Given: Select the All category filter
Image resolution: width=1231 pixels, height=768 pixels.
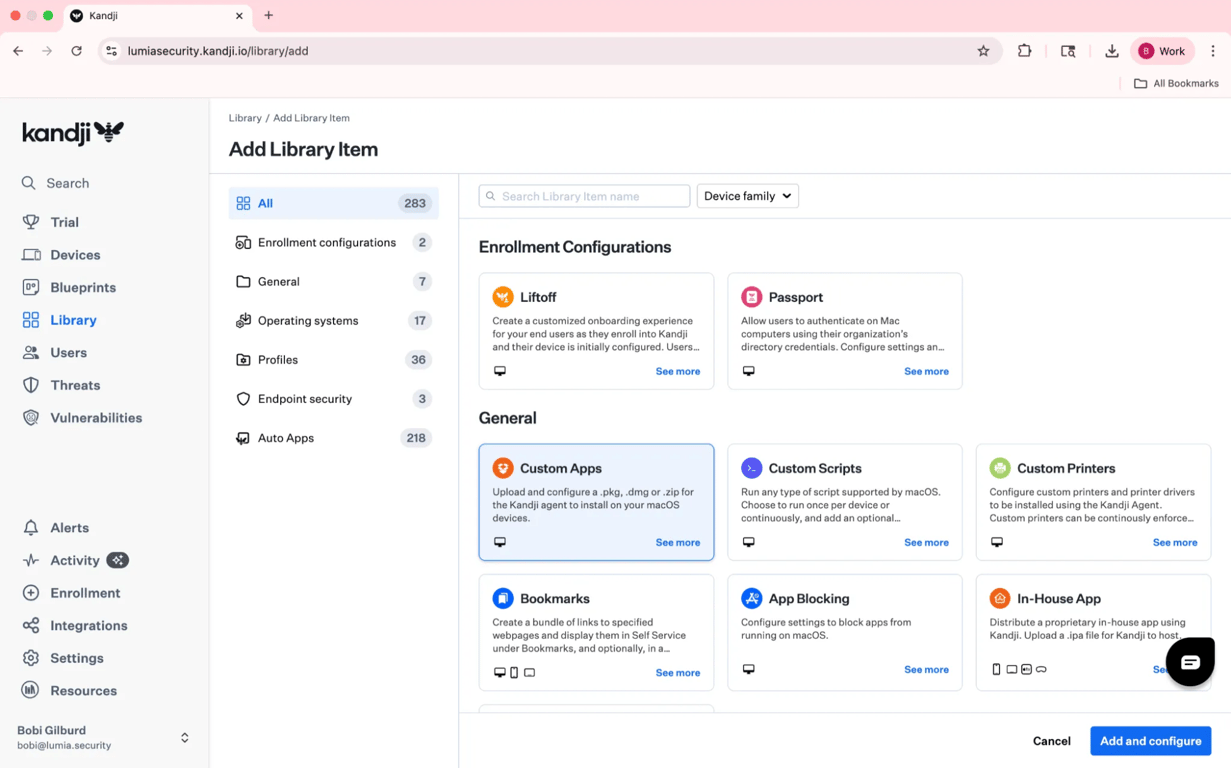Looking at the screenshot, I should [333, 203].
